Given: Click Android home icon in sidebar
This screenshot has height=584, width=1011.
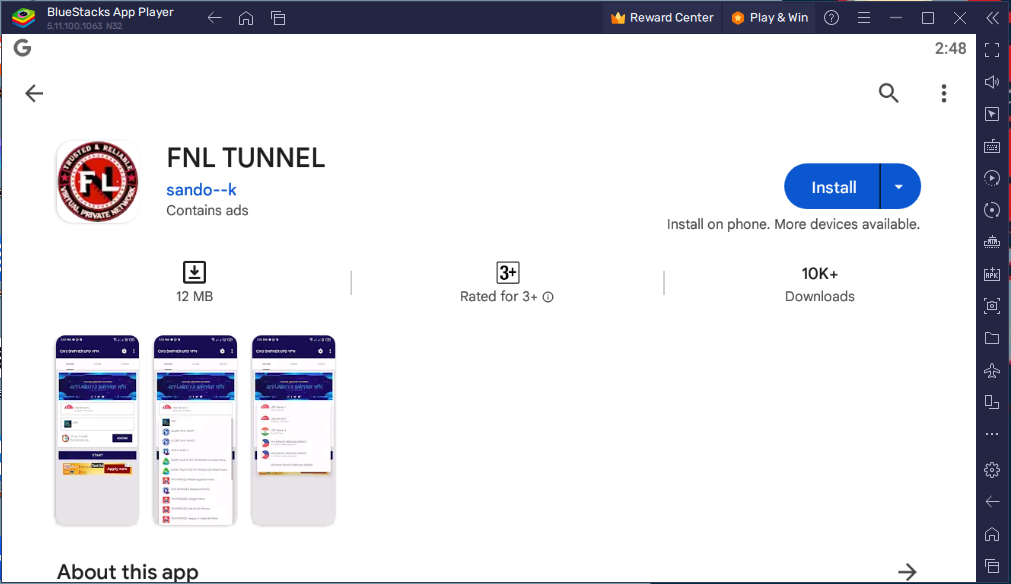Looking at the screenshot, I should tap(992, 534).
